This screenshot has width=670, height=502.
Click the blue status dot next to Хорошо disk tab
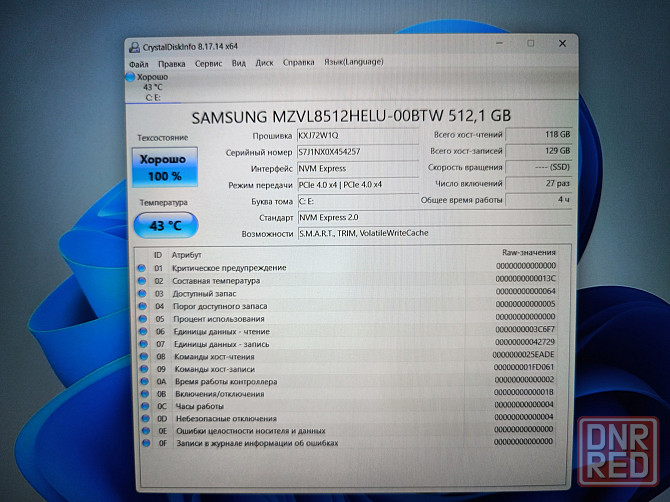point(130,77)
